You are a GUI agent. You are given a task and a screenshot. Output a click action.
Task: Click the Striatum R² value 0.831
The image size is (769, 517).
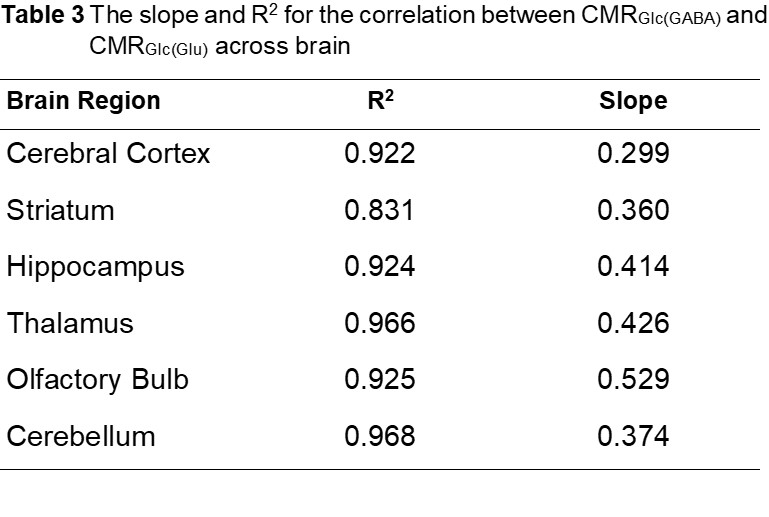379,210
